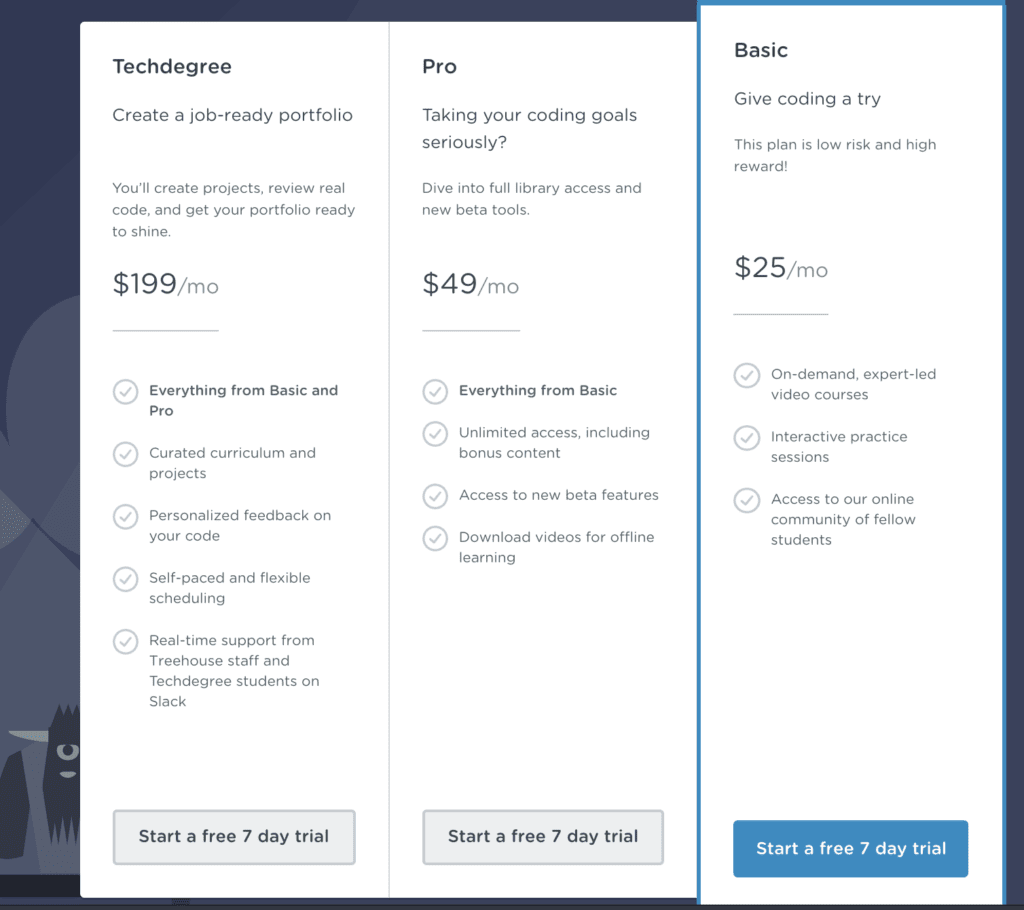1024x910 pixels.
Task: Click checkmark beside Access to new beta features
Action: coord(435,496)
